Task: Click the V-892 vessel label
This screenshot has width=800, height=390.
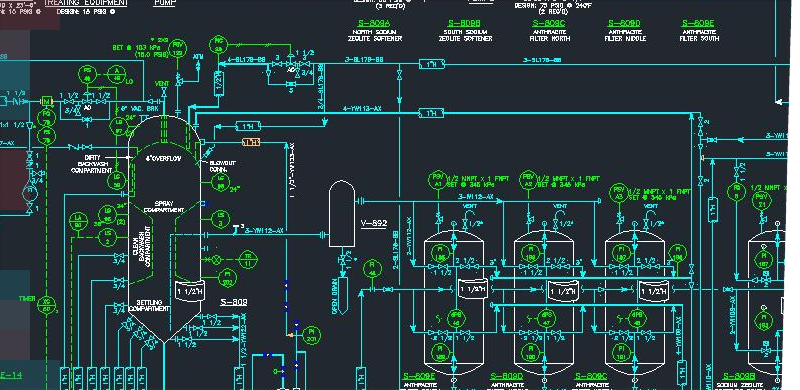Action: coord(373,224)
